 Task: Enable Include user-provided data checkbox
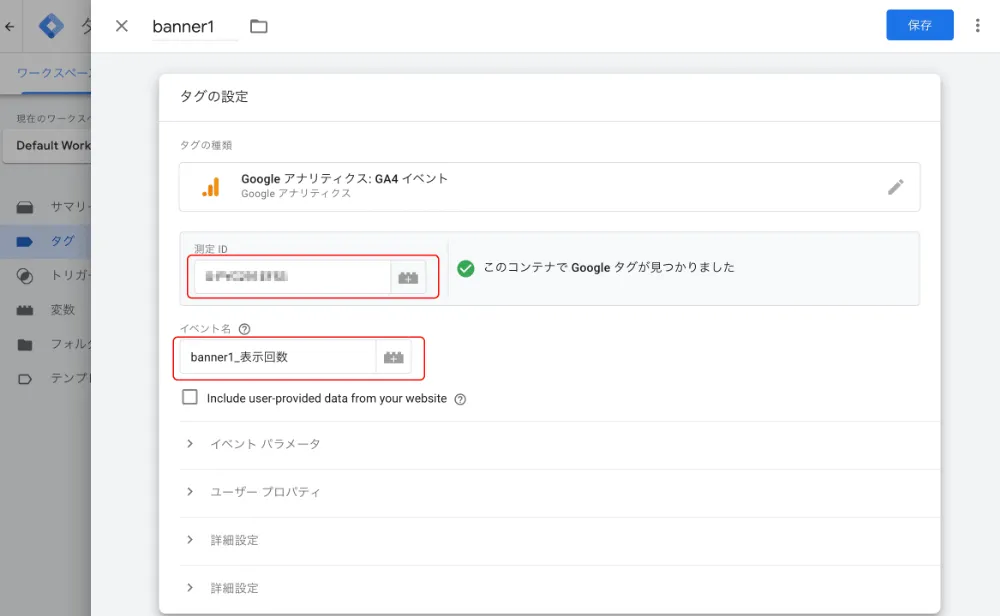[189, 397]
